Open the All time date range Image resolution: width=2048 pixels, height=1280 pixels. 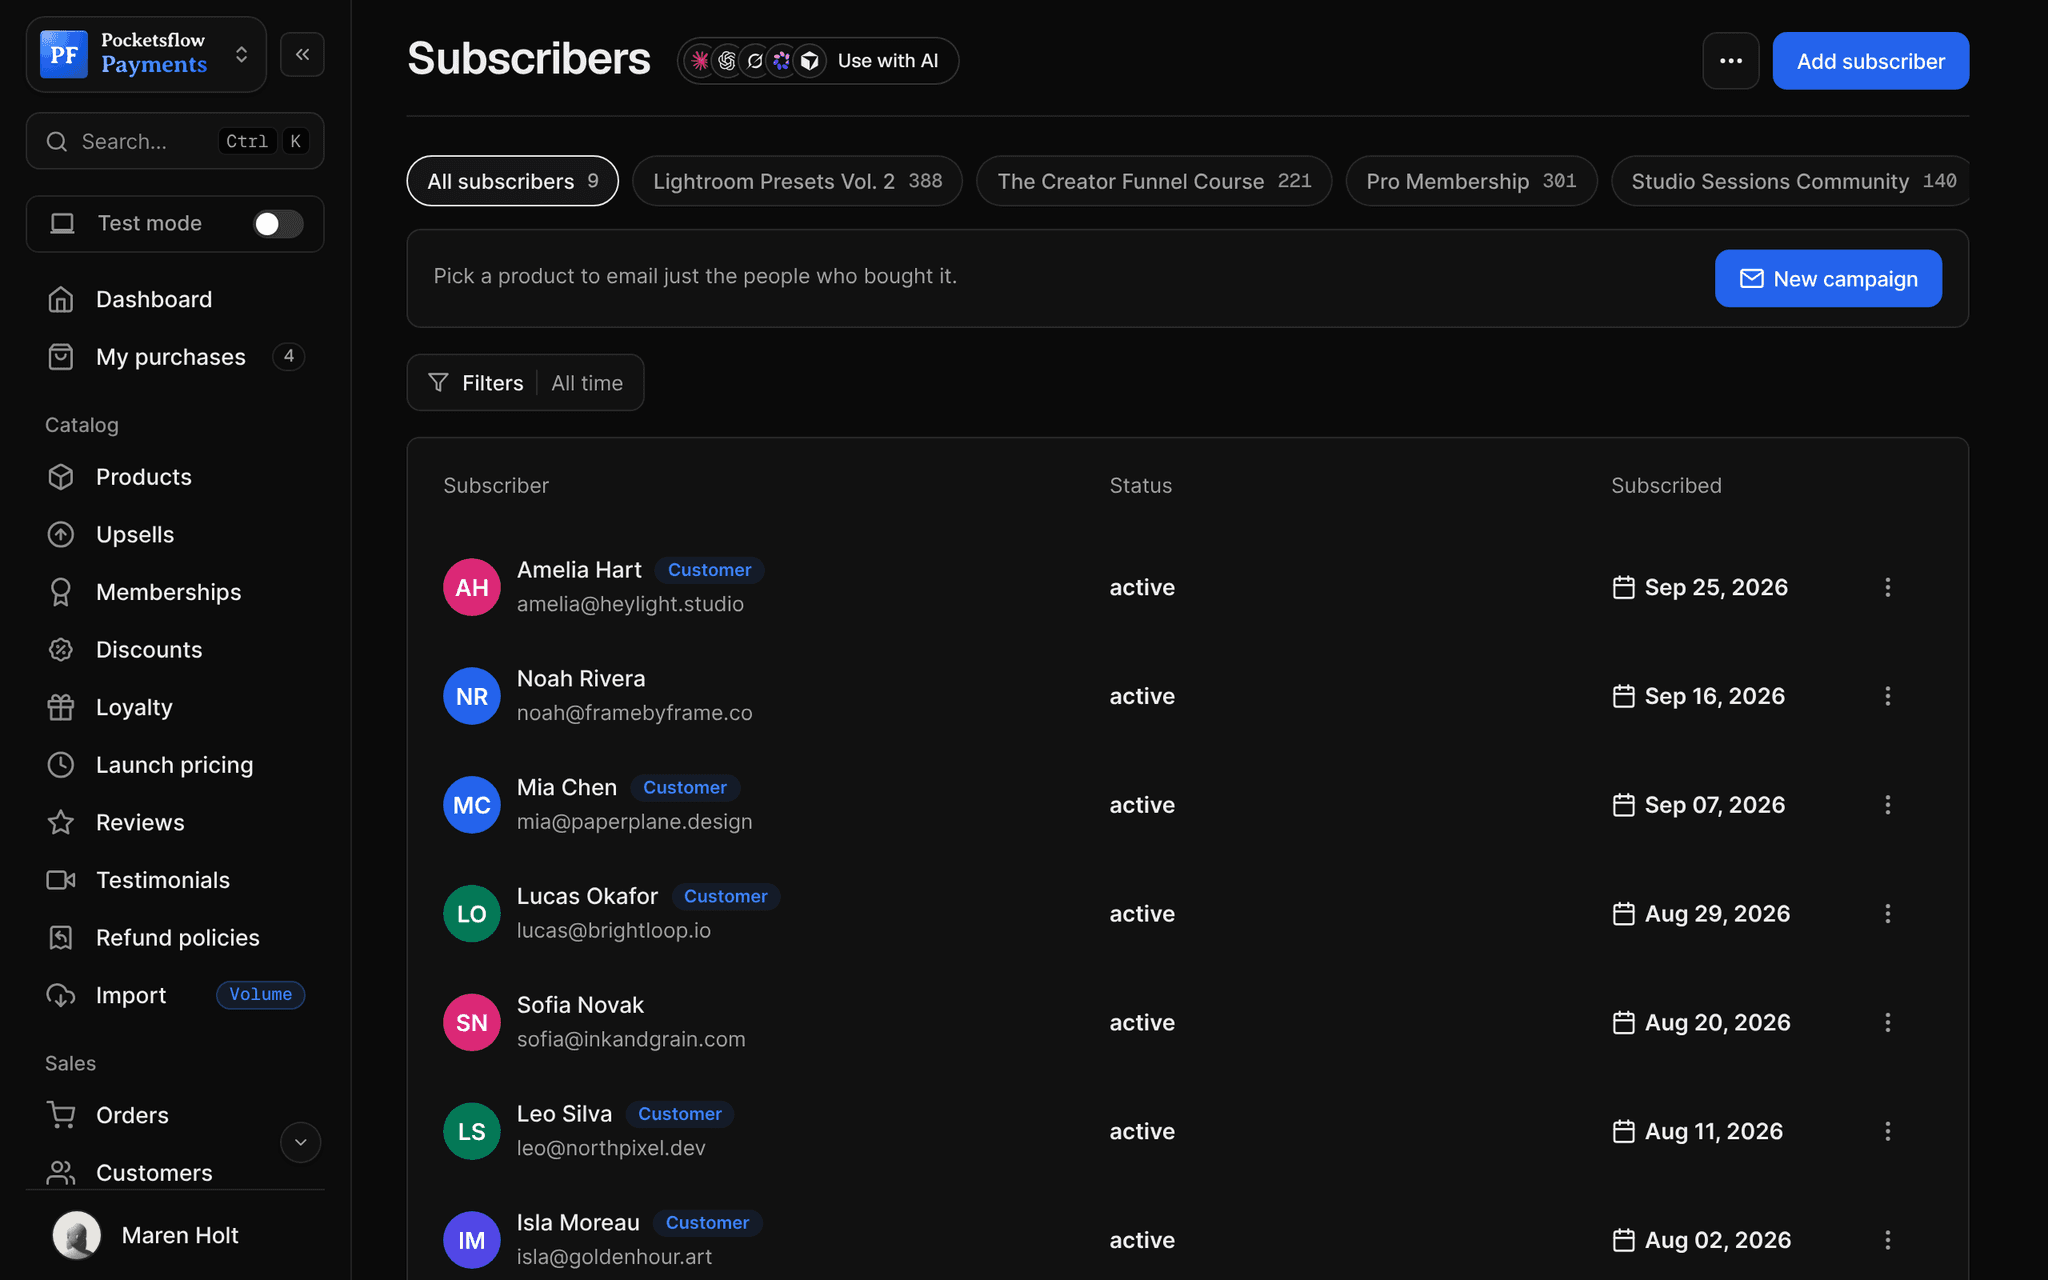click(587, 383)
